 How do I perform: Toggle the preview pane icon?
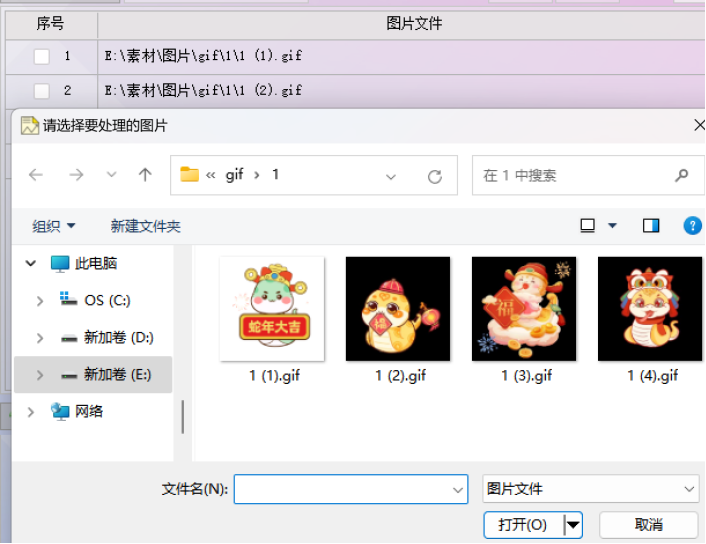[651, 226]
